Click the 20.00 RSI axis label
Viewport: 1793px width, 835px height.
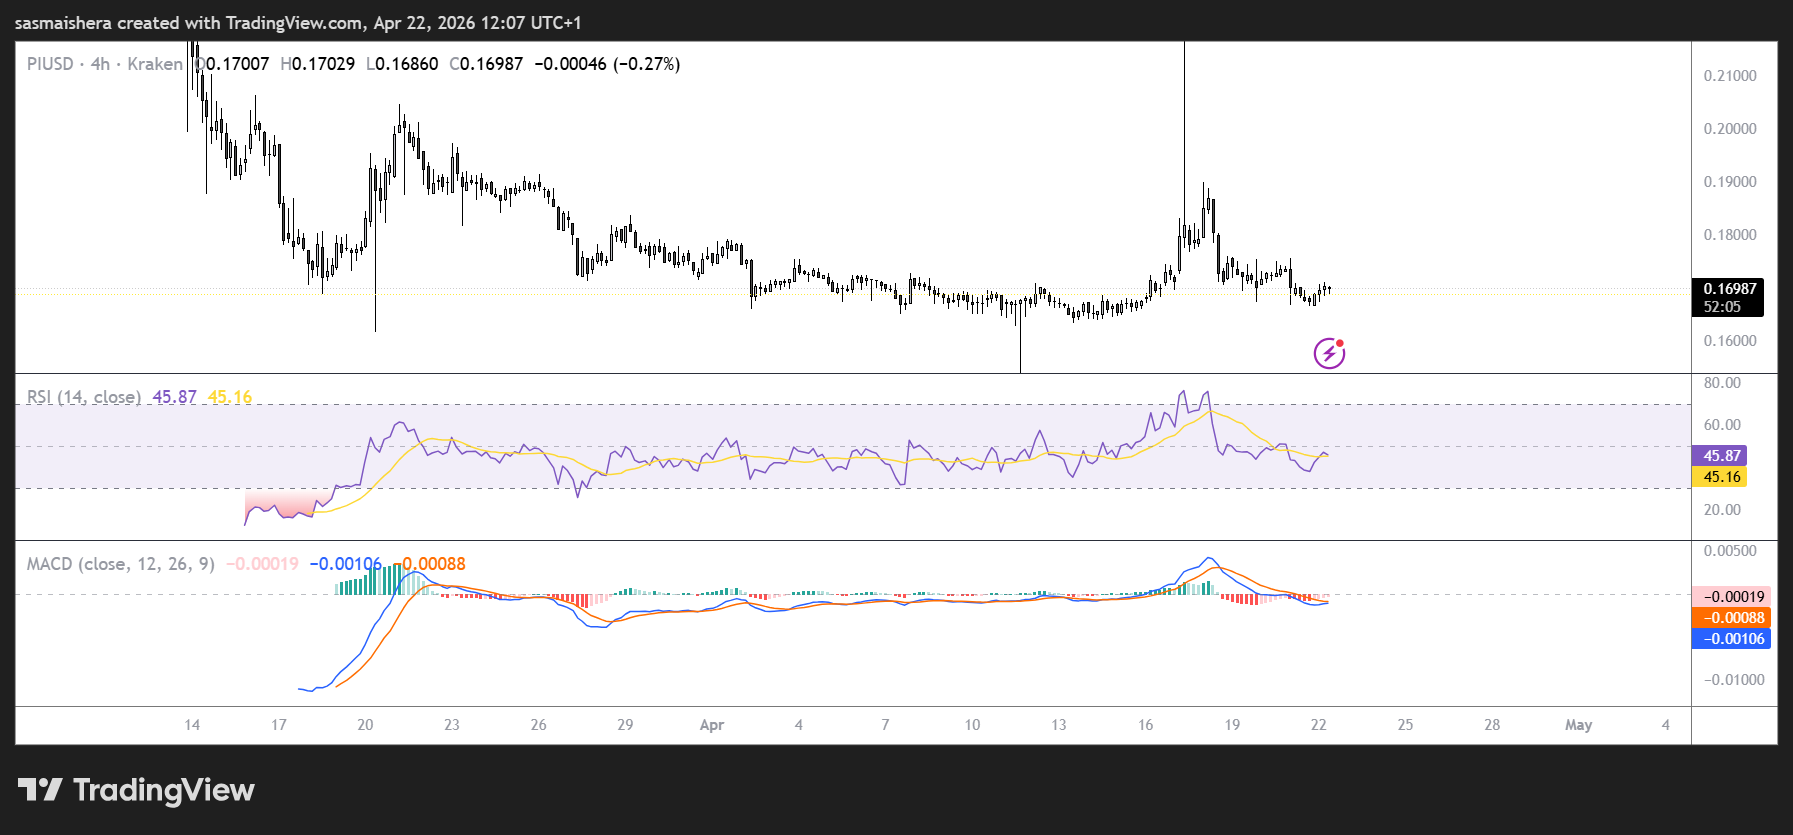(1722, 510)
